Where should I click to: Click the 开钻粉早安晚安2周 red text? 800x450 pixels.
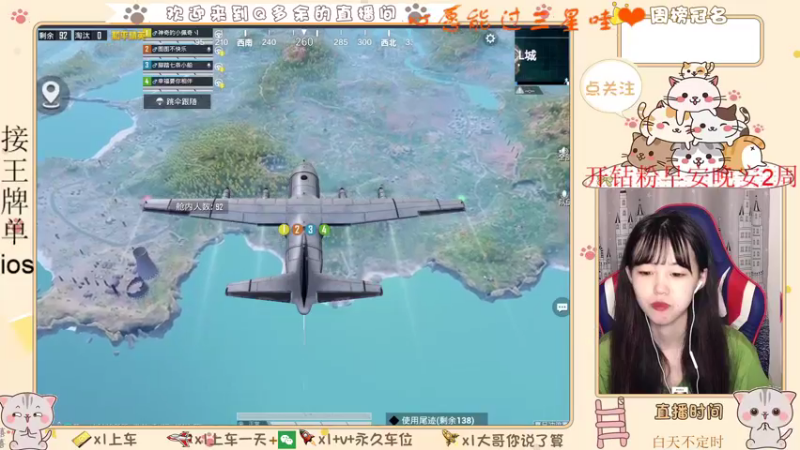pyautogui.click(x=691, y=178)
